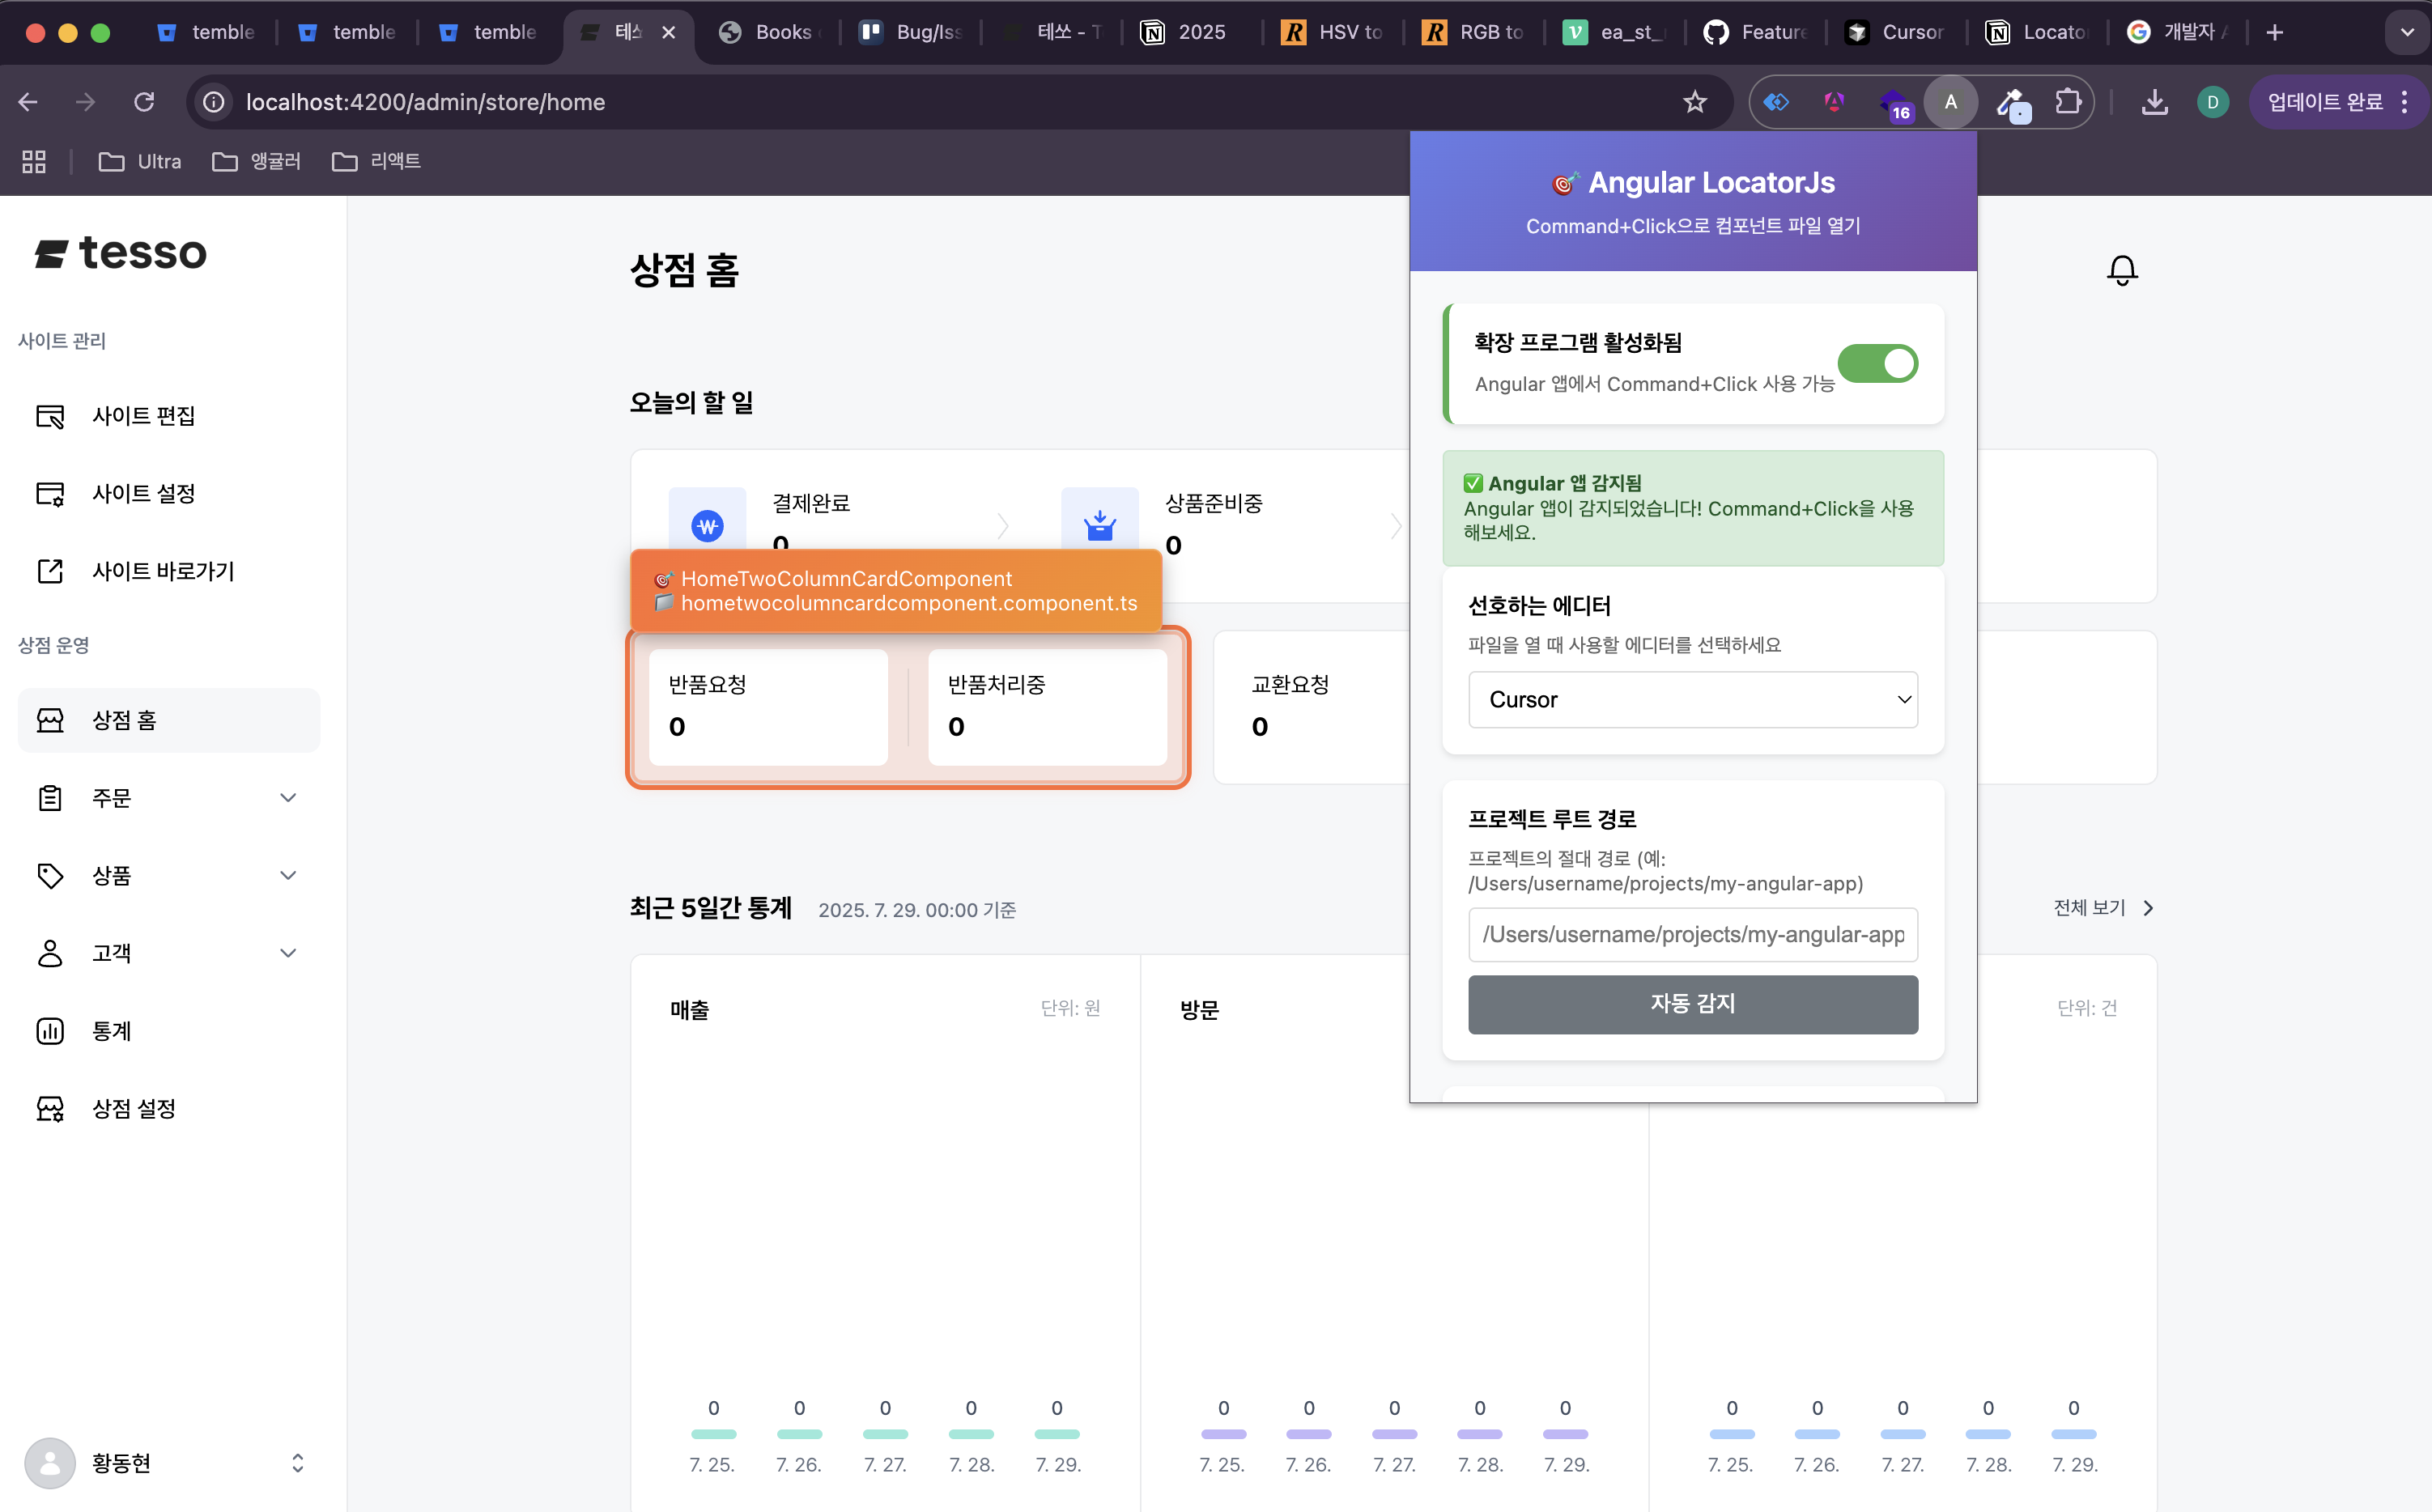Image resolution: width=2432 pixels, height=1512 pixels.
Task: Open Angular LocatorJs extension icon in toolbar
Action: 1950,102
